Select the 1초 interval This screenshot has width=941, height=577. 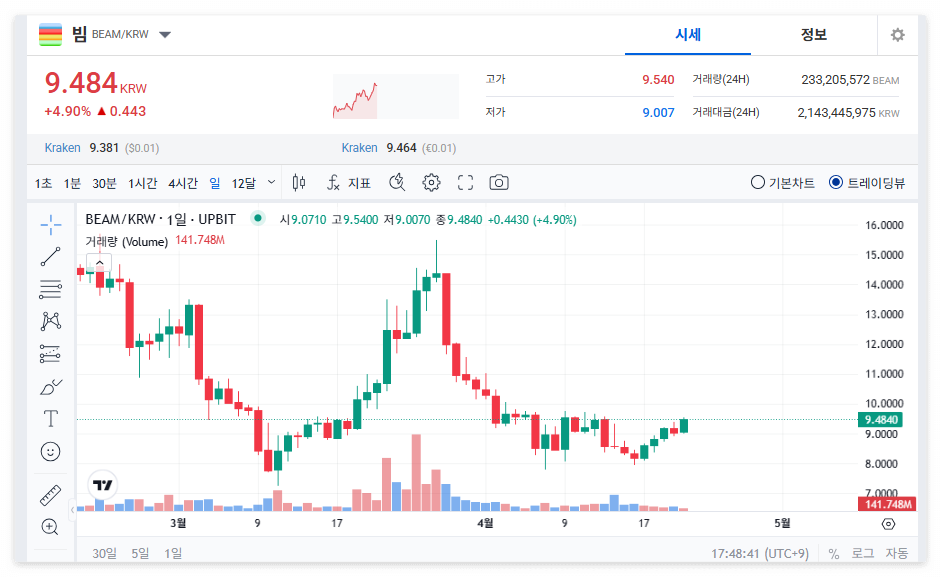pyautogui.click(x=43, y=183)
